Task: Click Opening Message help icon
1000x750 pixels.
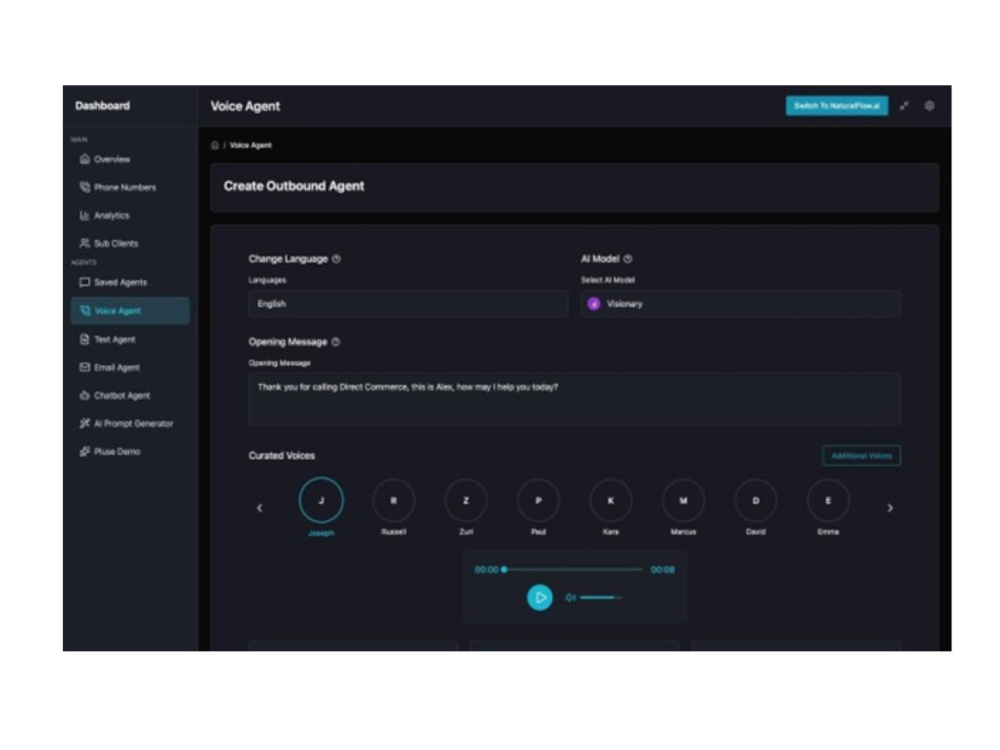Action: point(336,342)
